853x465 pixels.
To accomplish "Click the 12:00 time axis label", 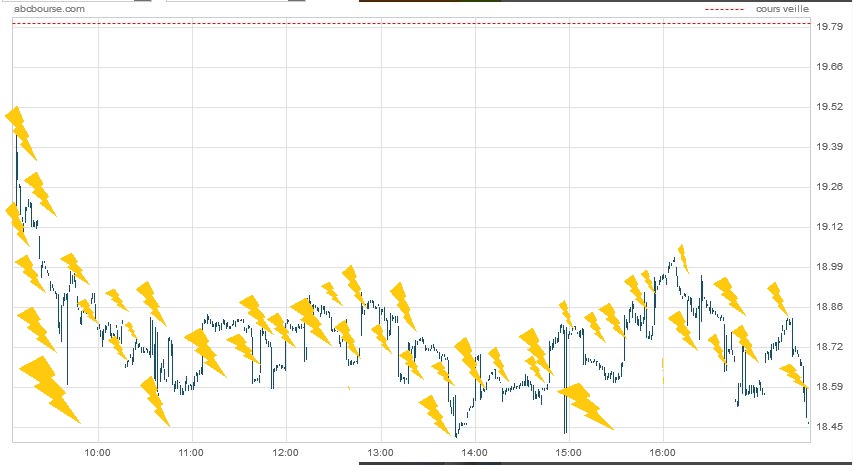I will tap(285, 452).
